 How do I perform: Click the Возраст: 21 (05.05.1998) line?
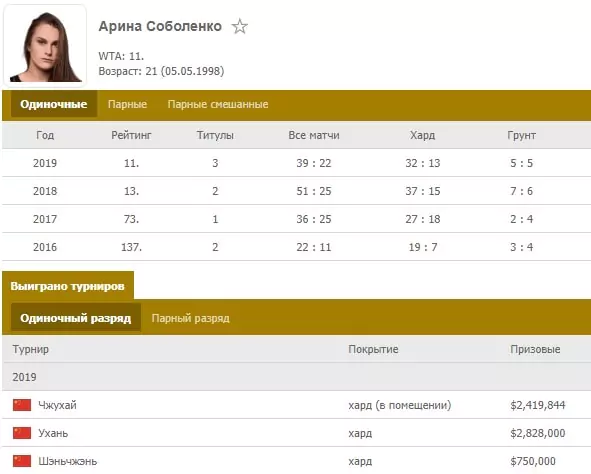click(161, 71)
